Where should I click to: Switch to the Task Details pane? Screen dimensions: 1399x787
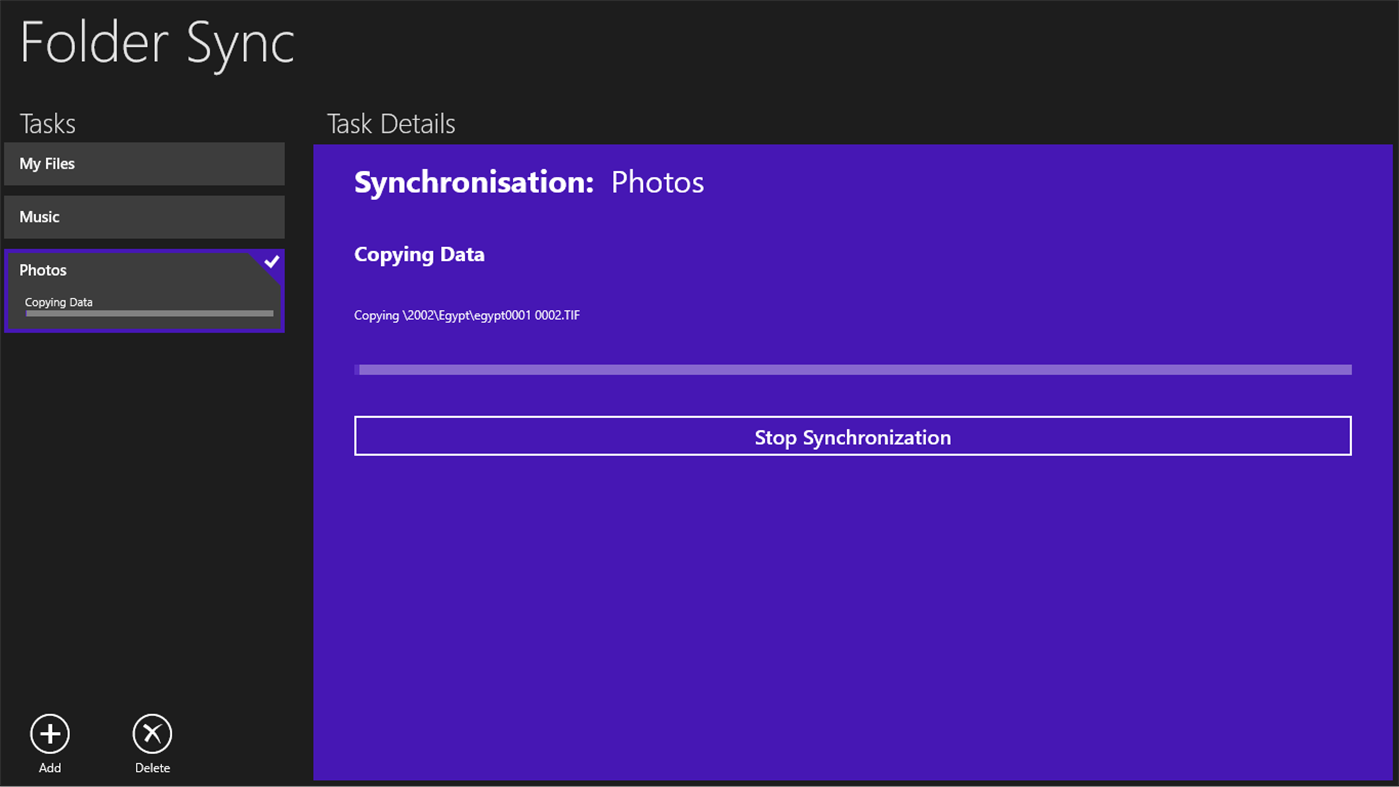pyautogui.click(x=390, y=123)
